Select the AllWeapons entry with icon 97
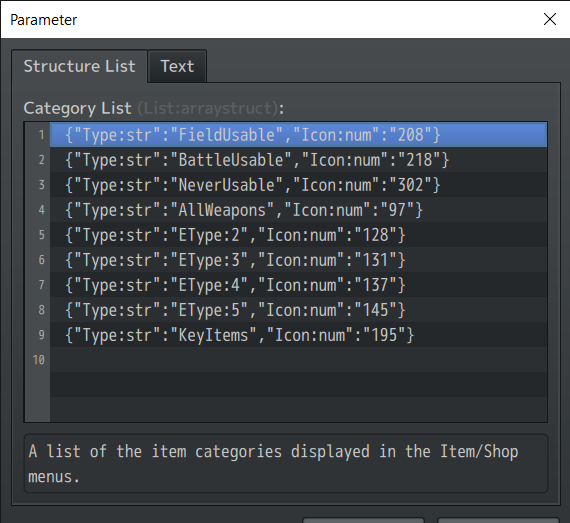Screen dimensions: 570x523 tap(298, 210)
